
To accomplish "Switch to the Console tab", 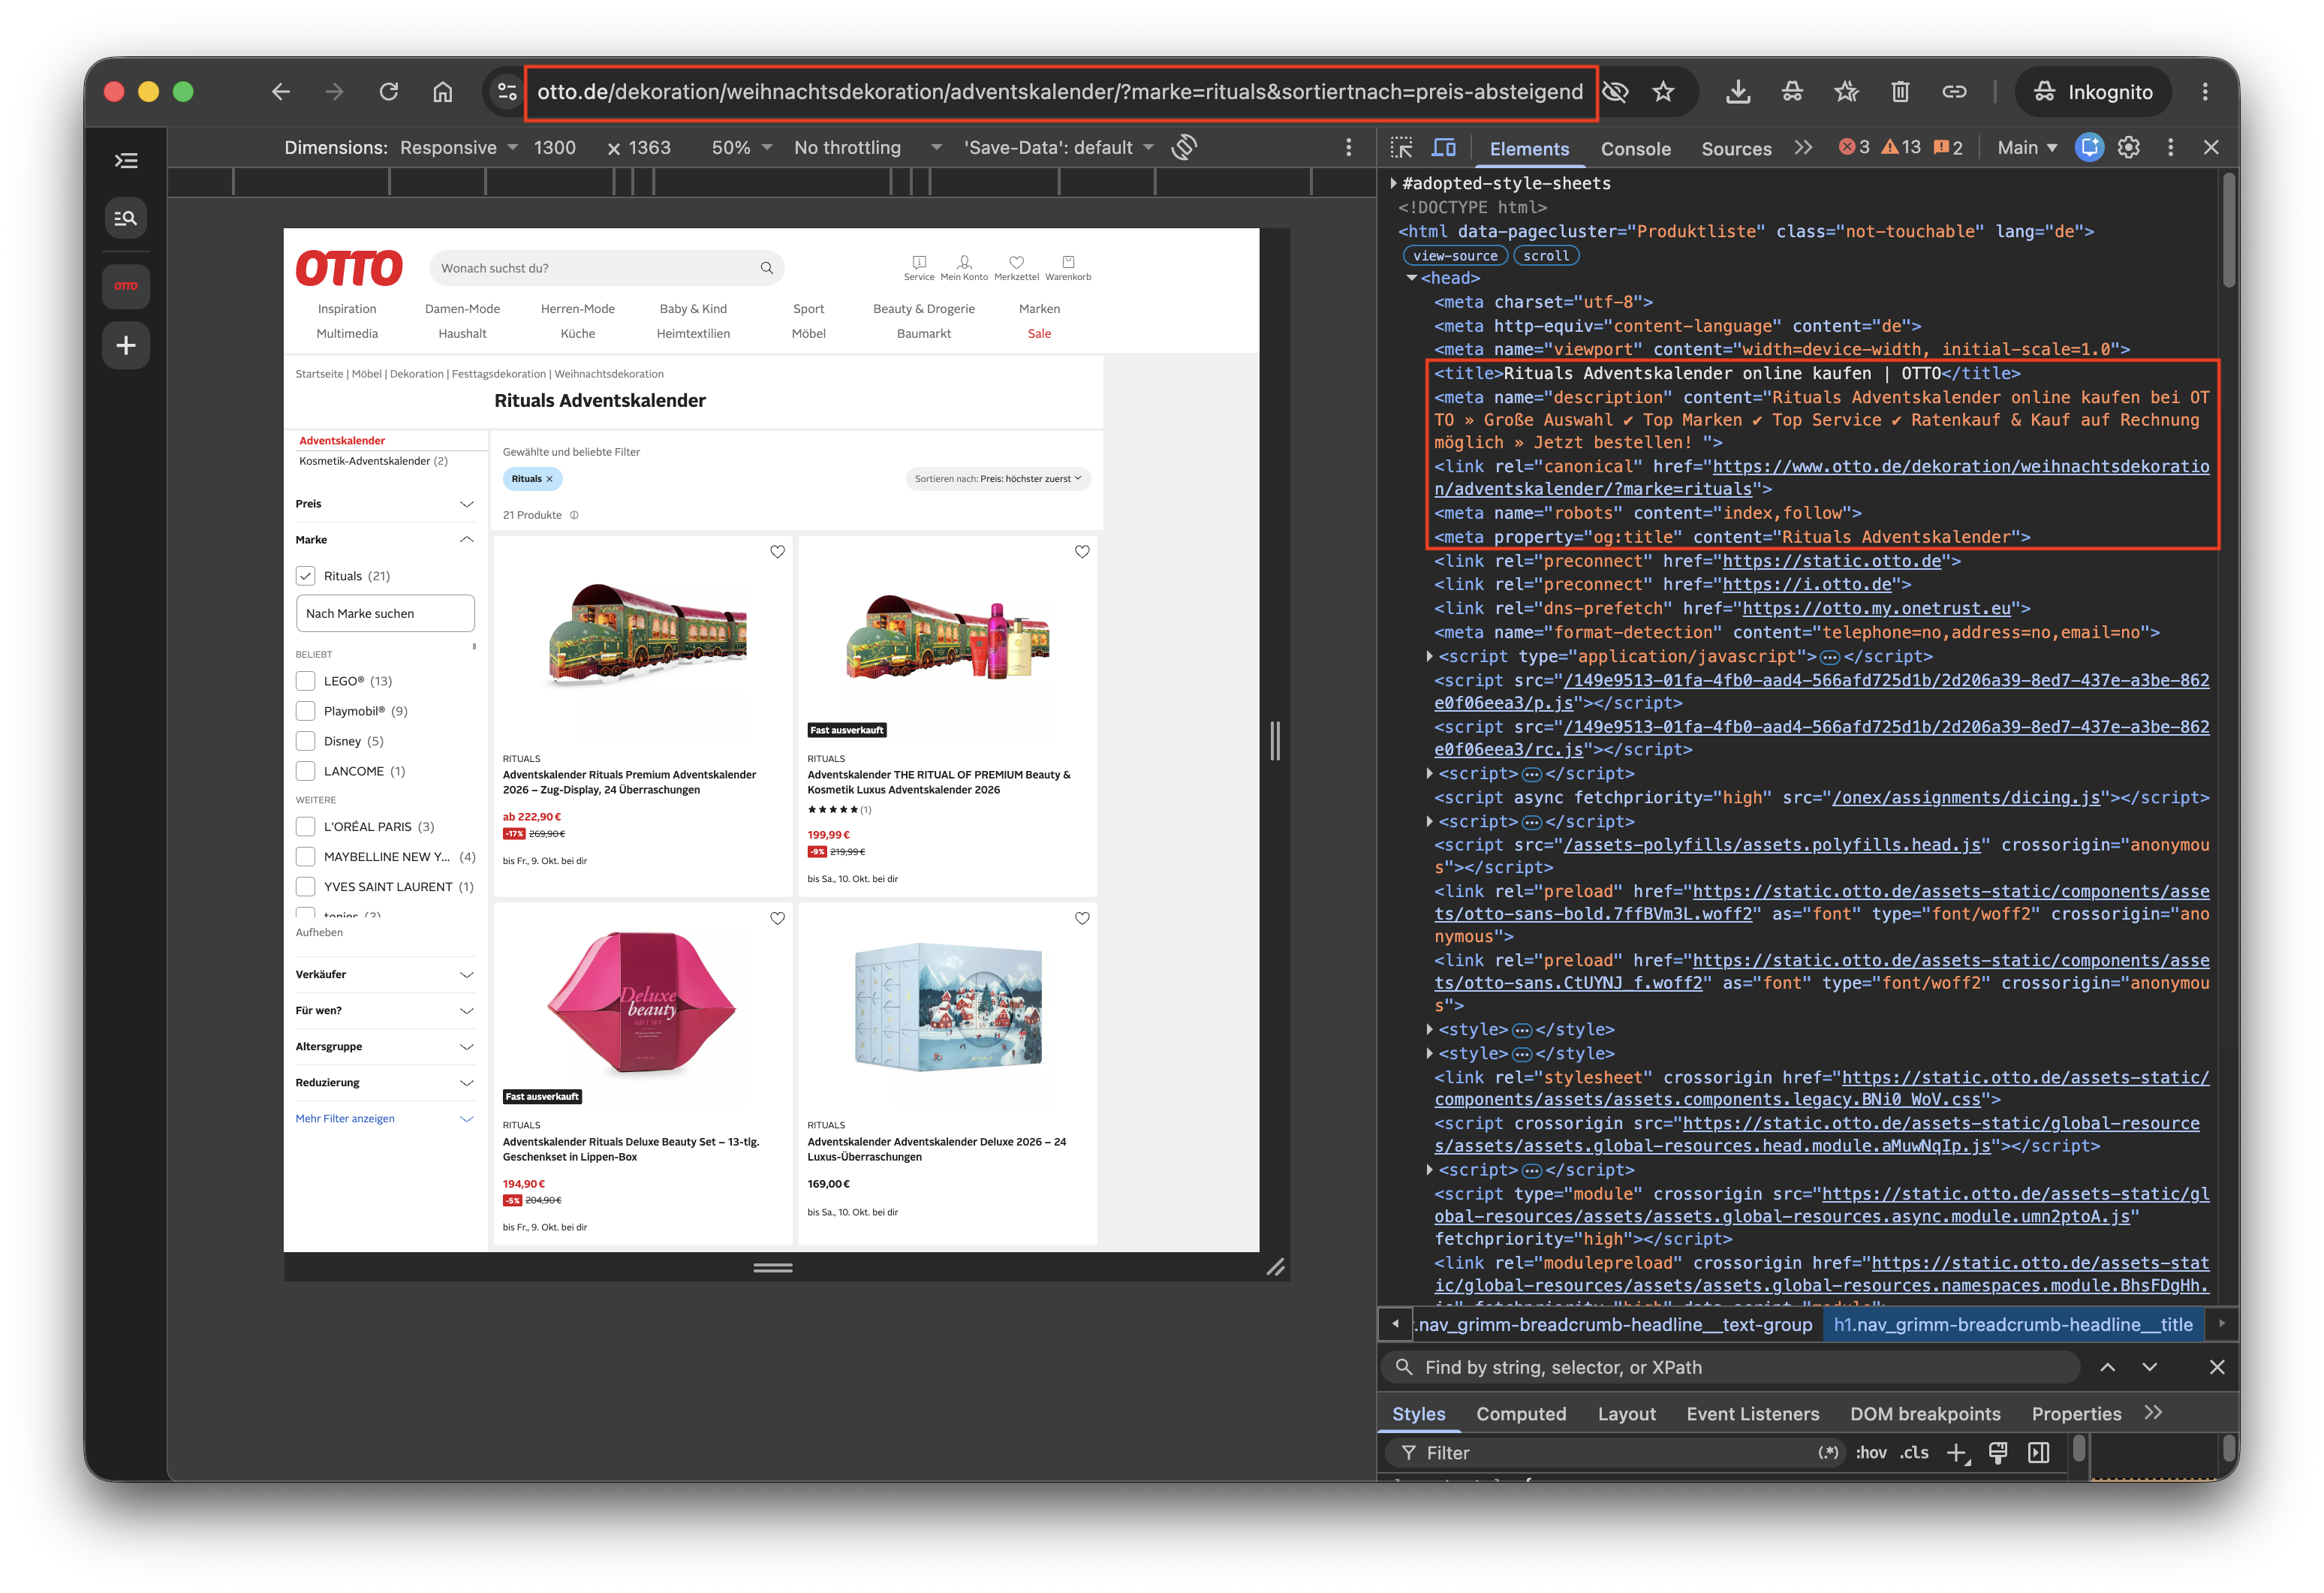I will click(x=1635, y=149).
